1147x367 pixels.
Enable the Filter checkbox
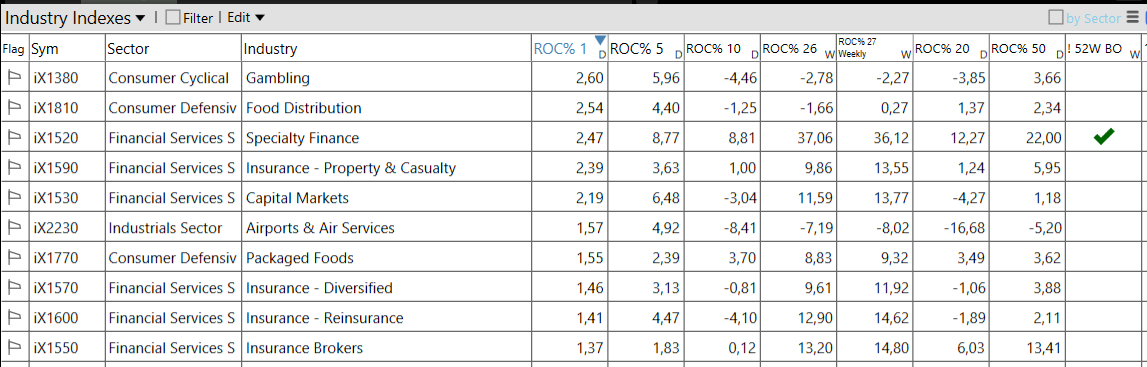pyautogui.click(x=173, y=18)
